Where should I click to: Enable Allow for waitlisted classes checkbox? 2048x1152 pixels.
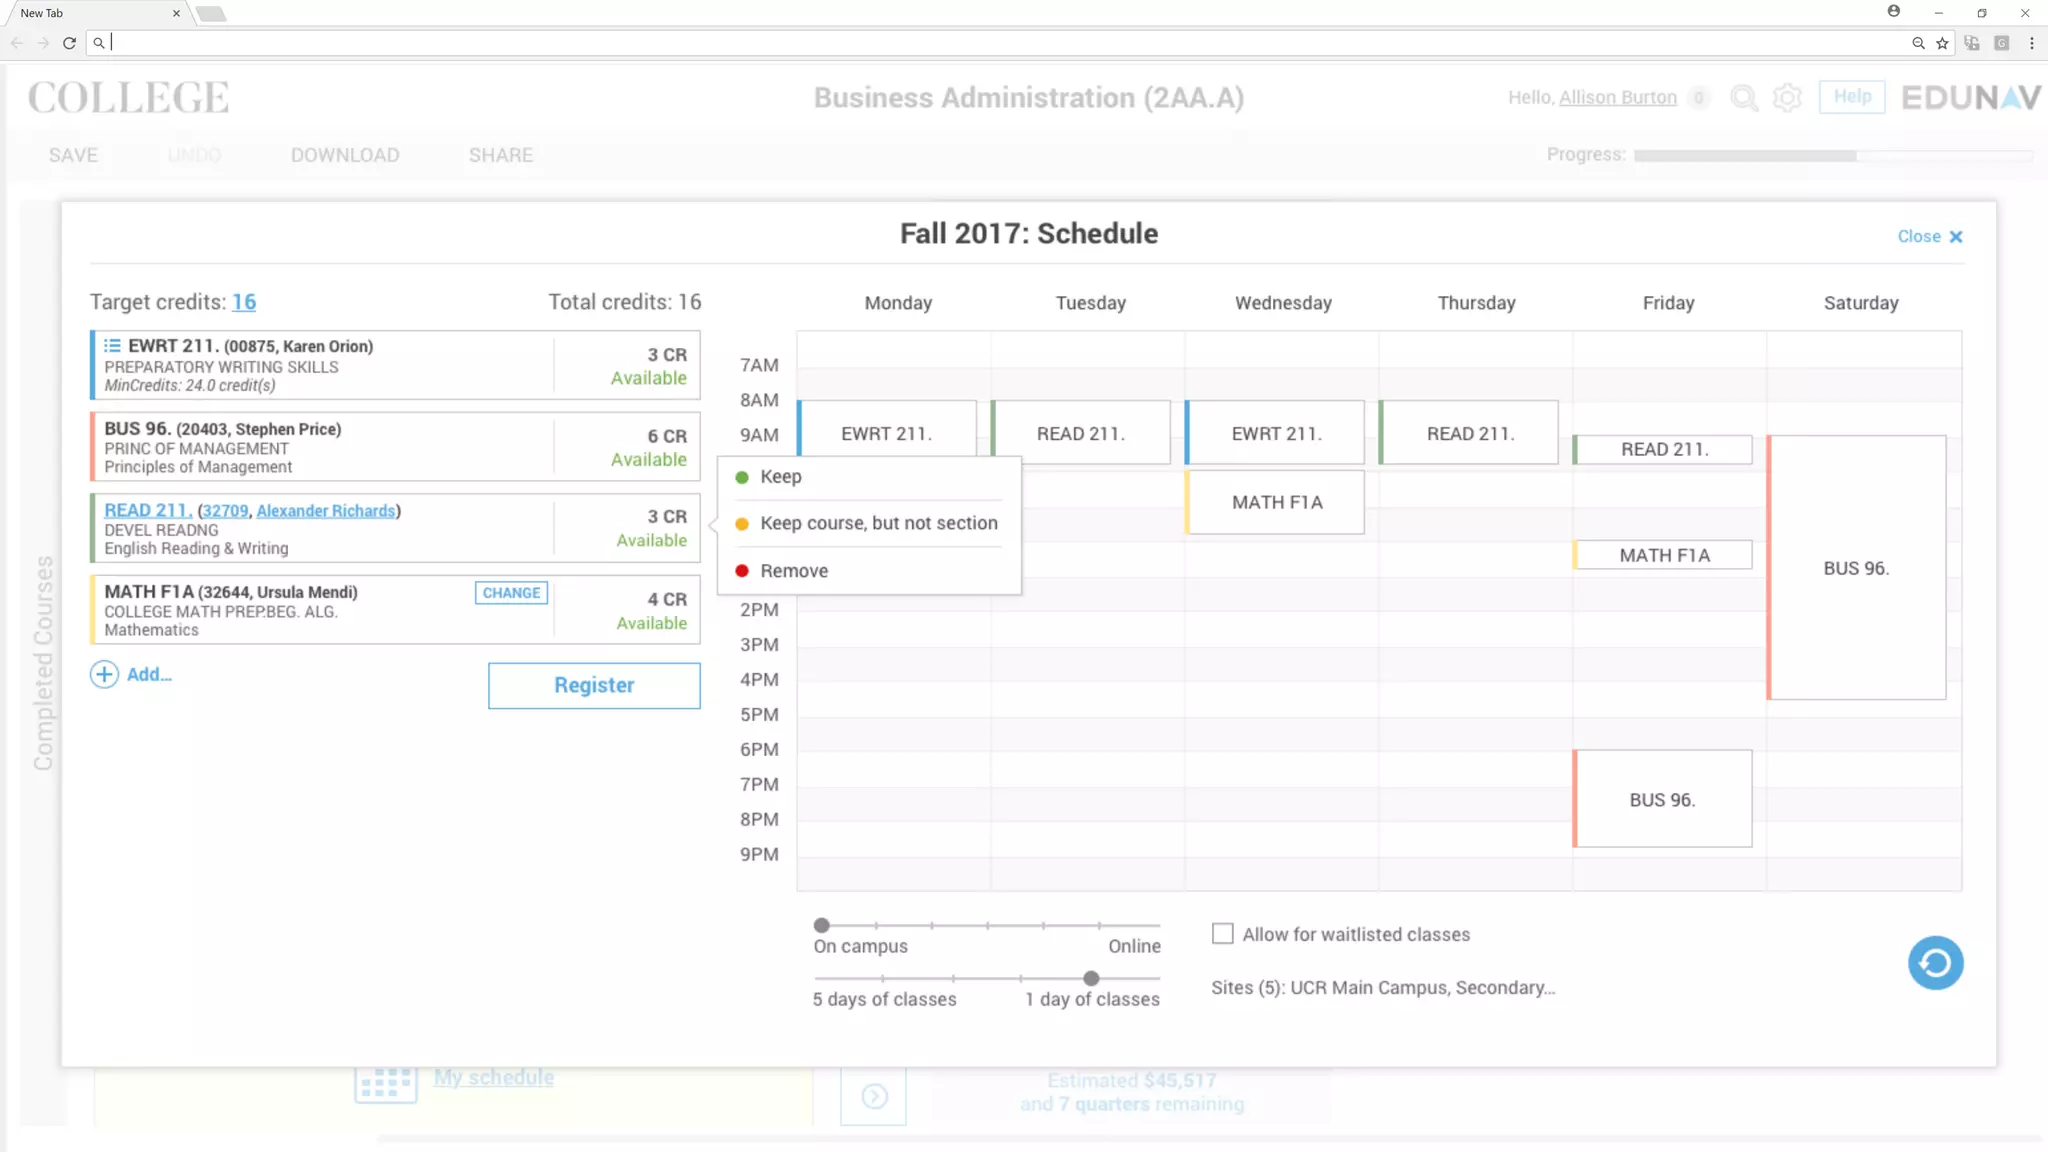(x=1222, y=934)
